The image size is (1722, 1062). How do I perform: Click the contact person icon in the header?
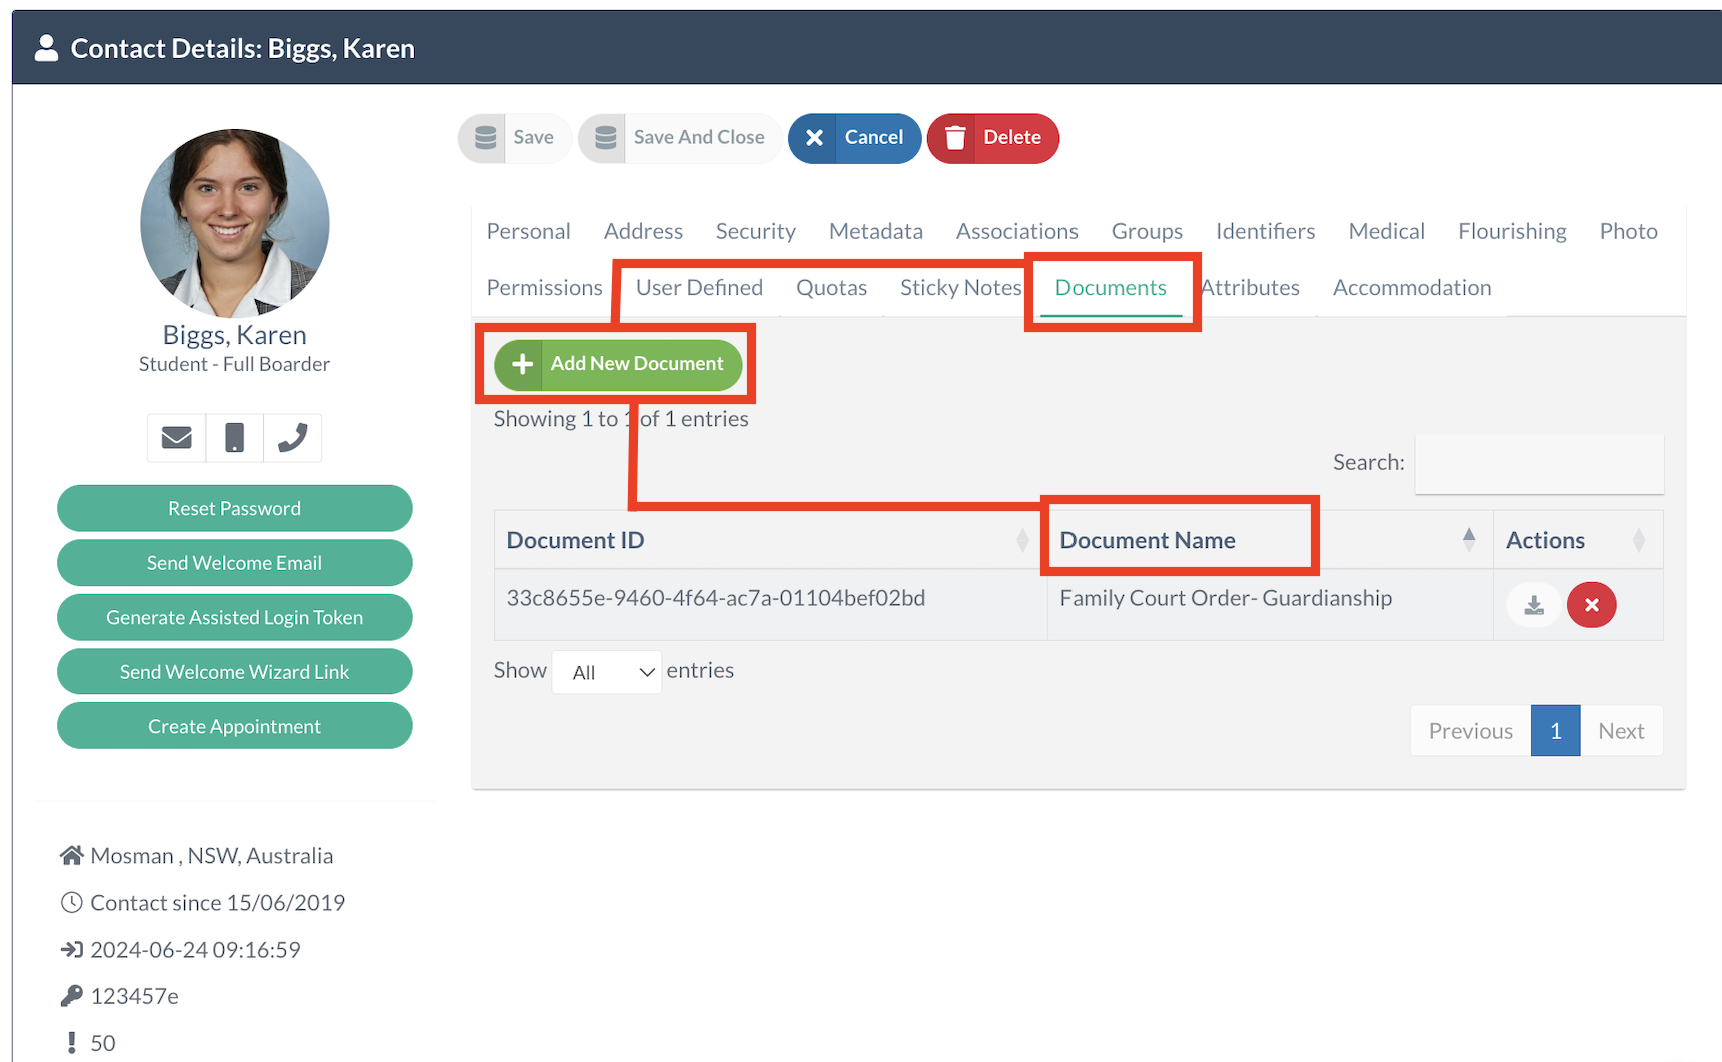(46, 48)
